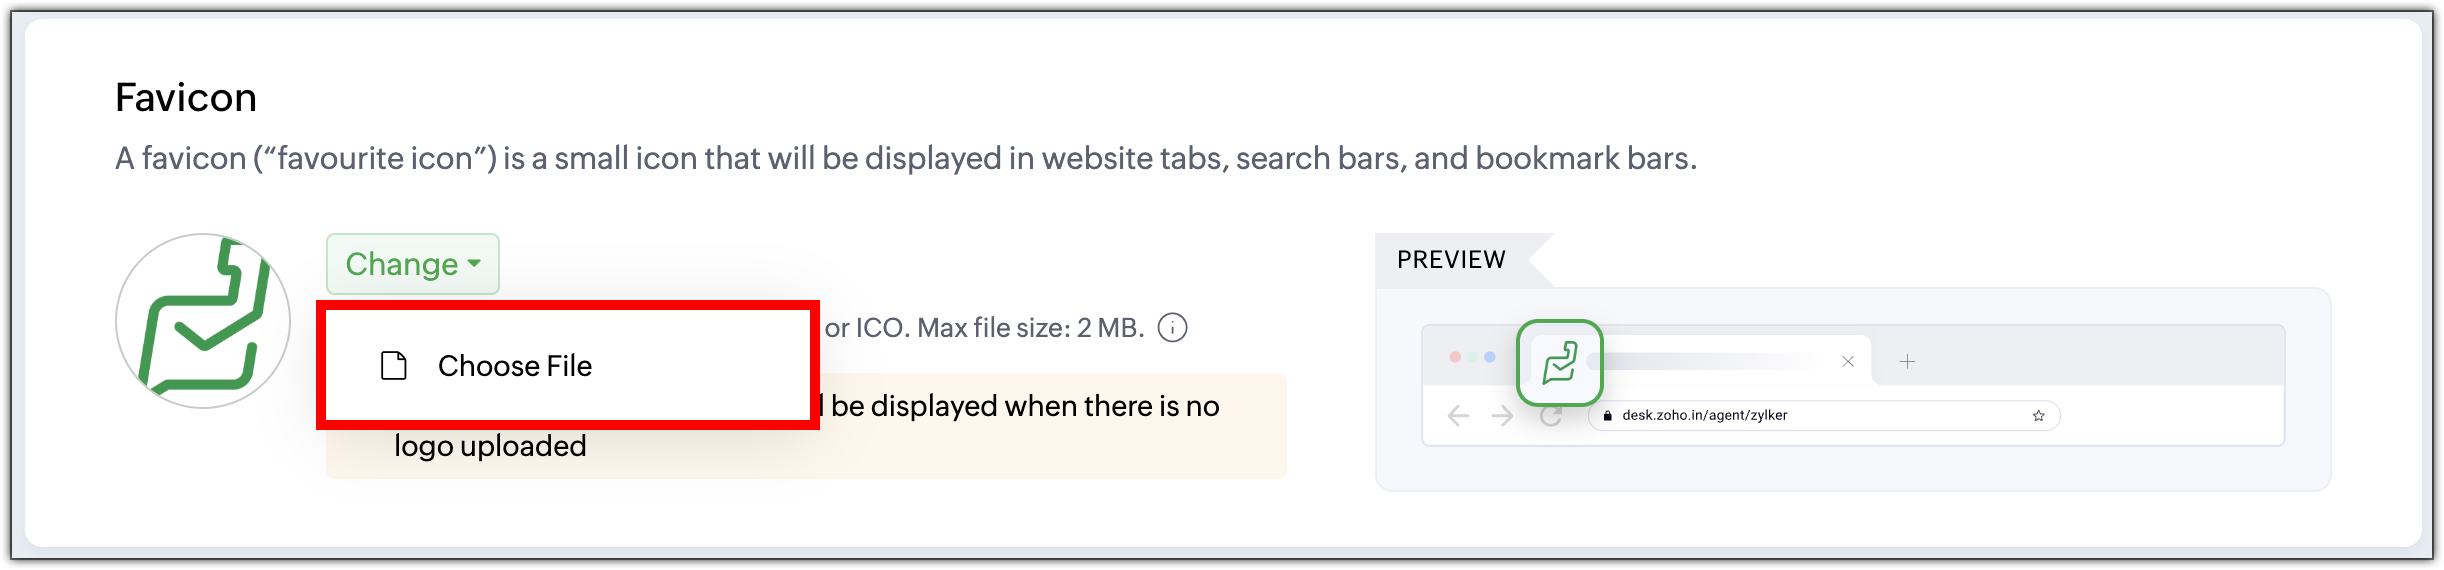
Task: Click the bookmark star in address bar
Action: pos(2038,416)
